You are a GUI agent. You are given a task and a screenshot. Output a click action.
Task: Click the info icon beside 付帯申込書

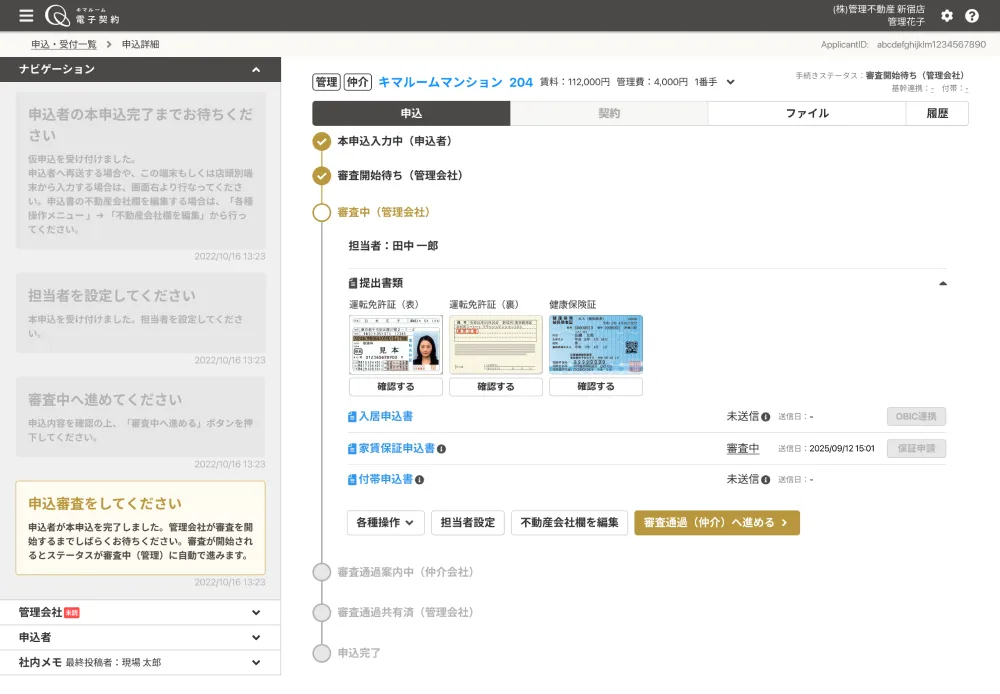(420, 480)
